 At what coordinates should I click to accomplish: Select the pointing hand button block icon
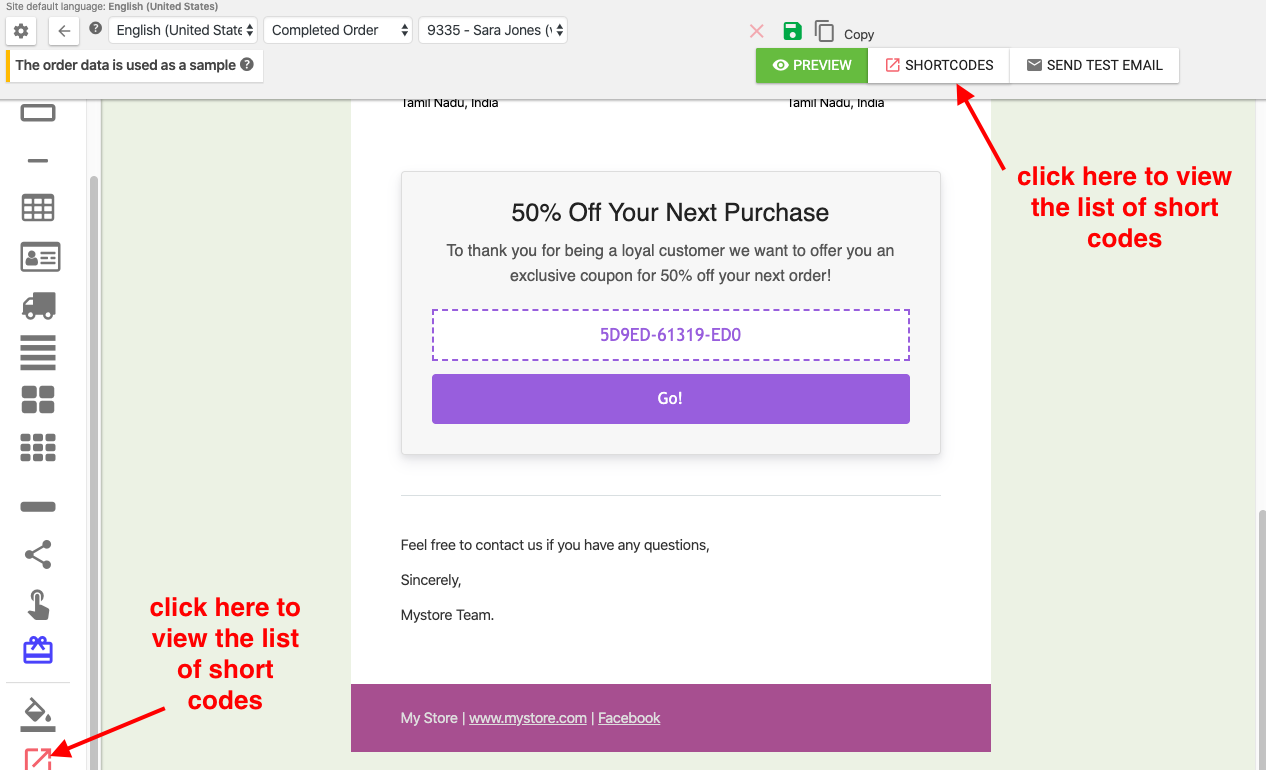point(38,605)
